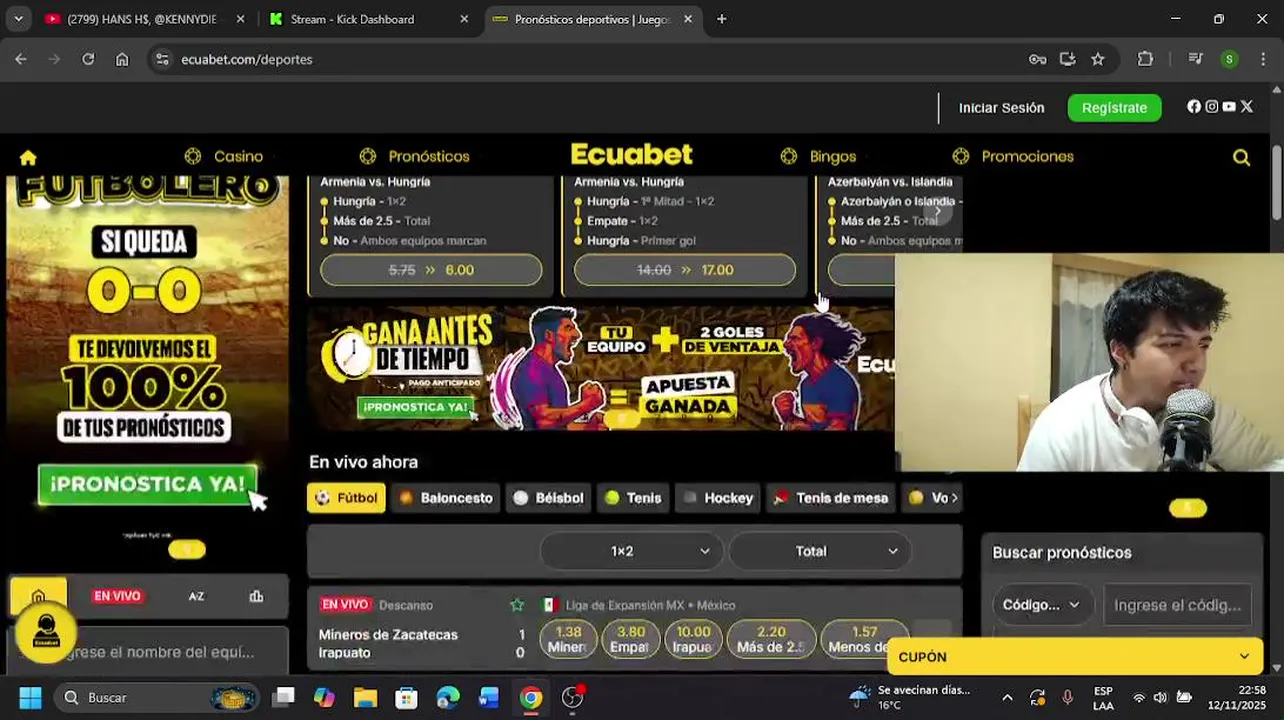Select the A-Z sports list icon
Screen dimensions: 1284x720
pos(196,596)
